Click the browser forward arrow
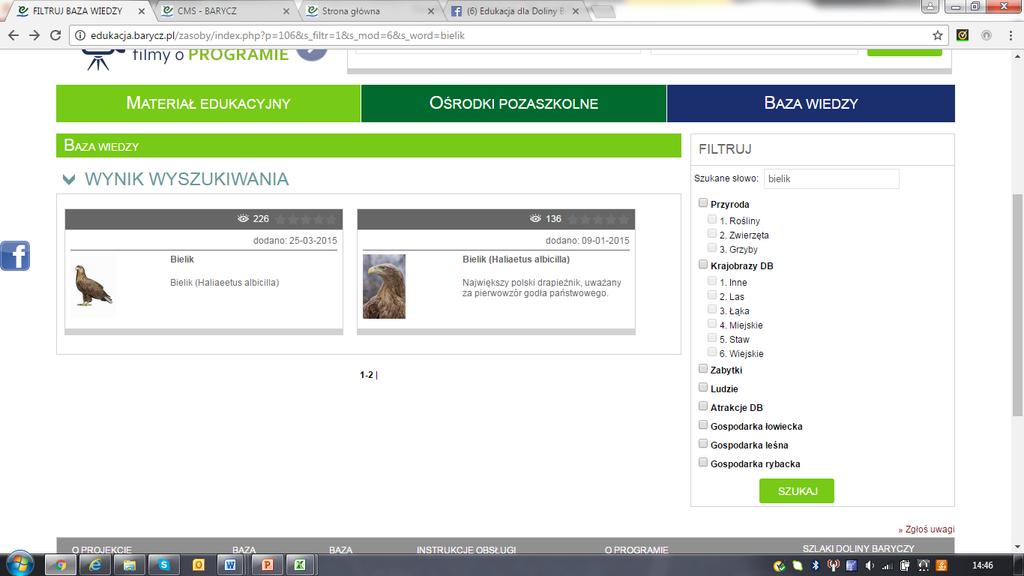This screenshot has width=1024, height=576. tap(35, 35)
